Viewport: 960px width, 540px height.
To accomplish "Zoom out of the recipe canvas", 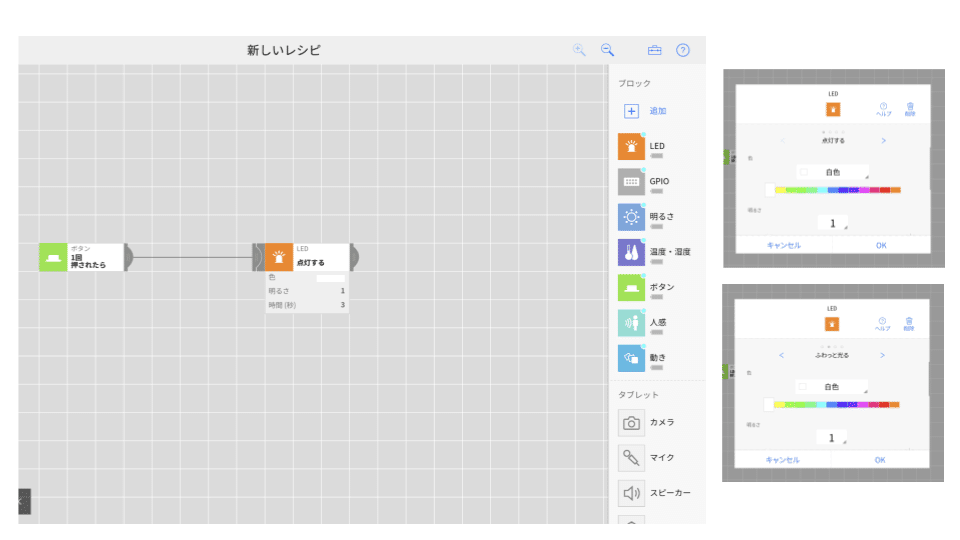I will coord(607,50).
